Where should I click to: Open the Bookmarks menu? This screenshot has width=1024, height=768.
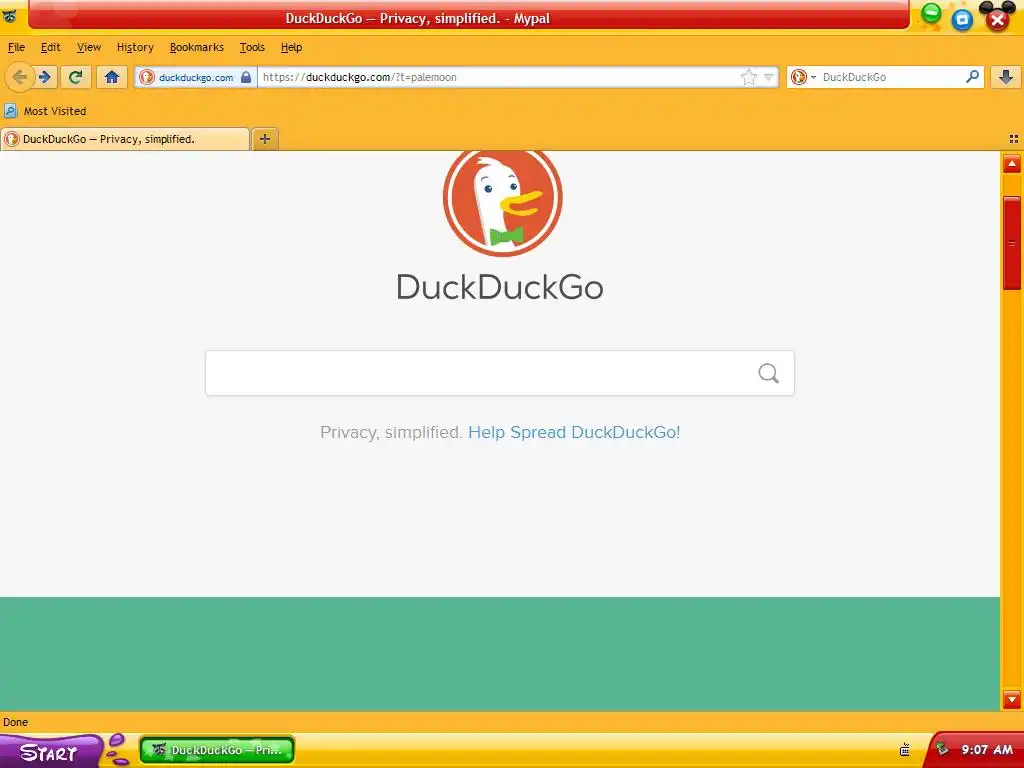[x=197, y=47]
